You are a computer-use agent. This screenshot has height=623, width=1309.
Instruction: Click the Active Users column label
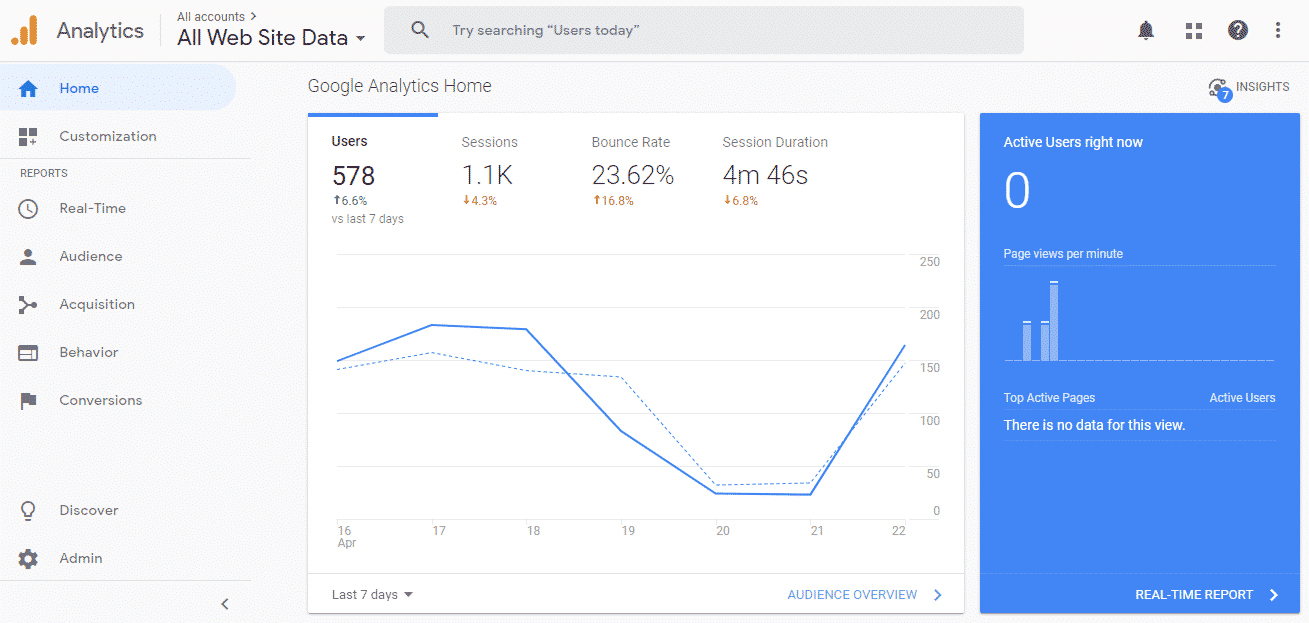(x=1242, y=398)
